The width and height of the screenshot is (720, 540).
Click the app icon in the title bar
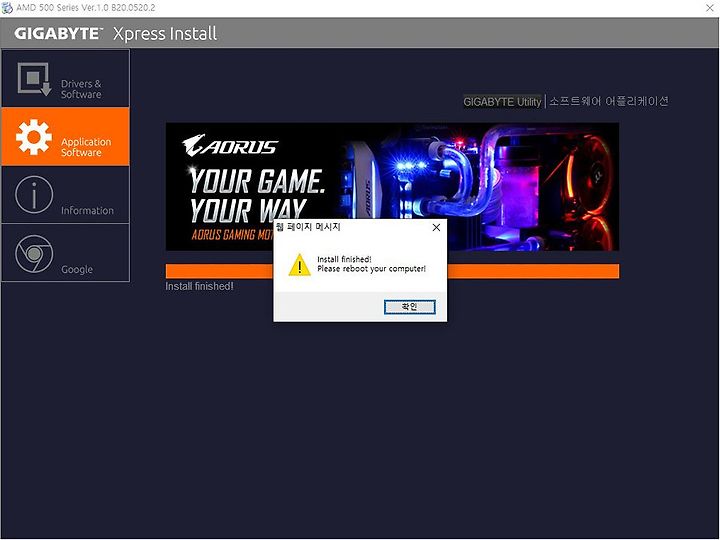7,7
